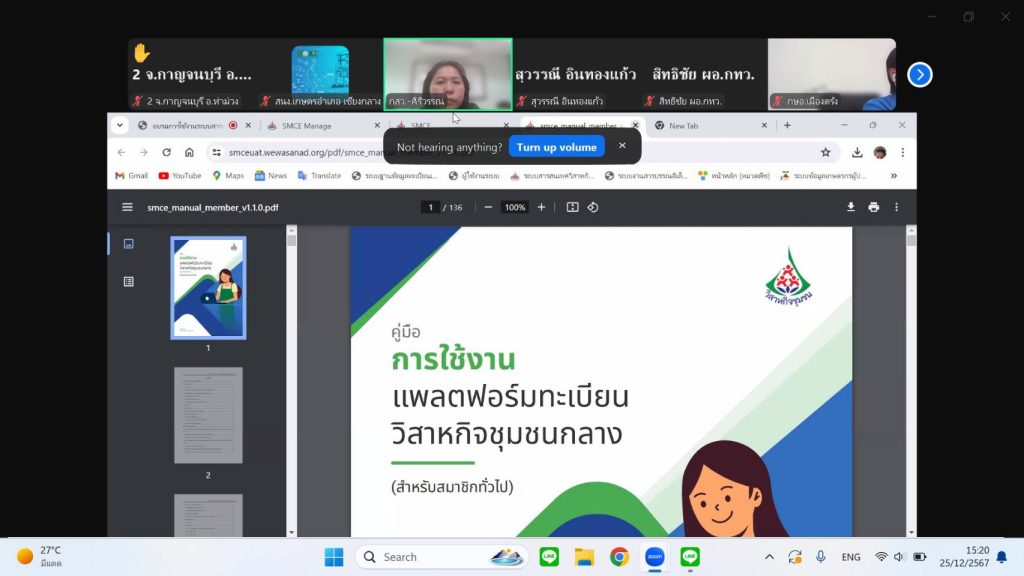Switch to thumbnail view in sidebar

pos(128,243)
